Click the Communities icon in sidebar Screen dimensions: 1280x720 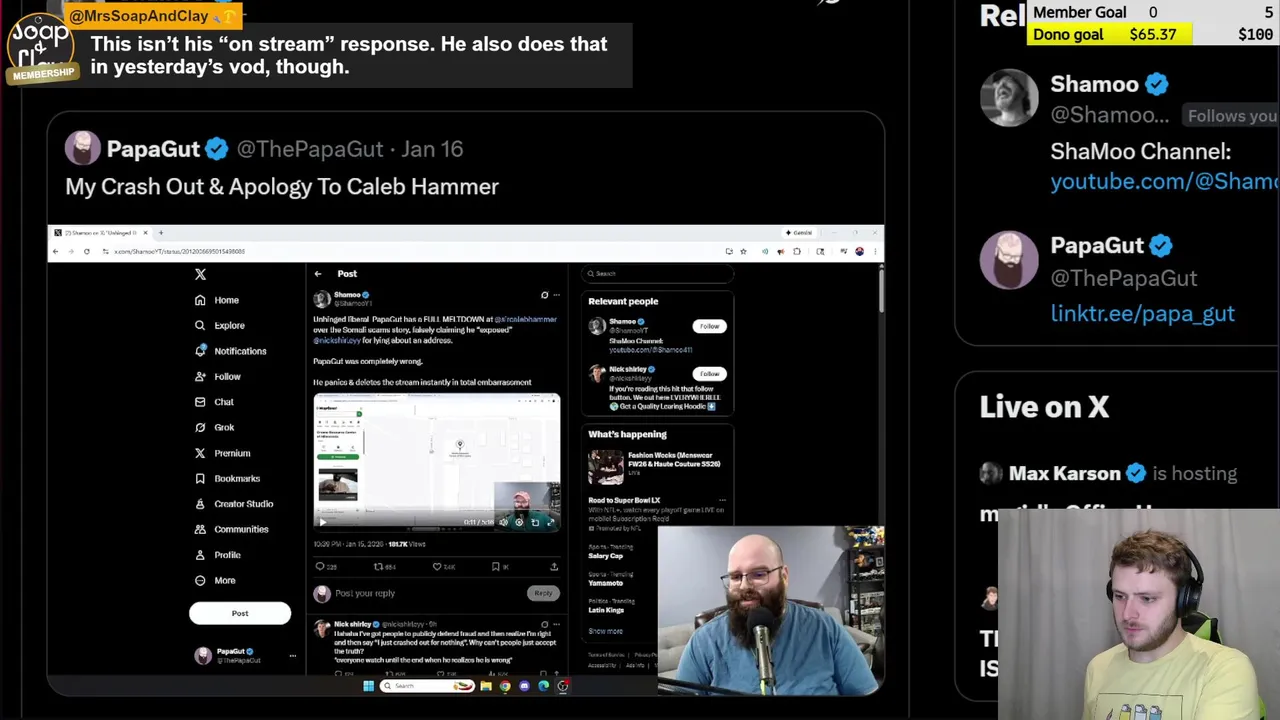point(200,529)
